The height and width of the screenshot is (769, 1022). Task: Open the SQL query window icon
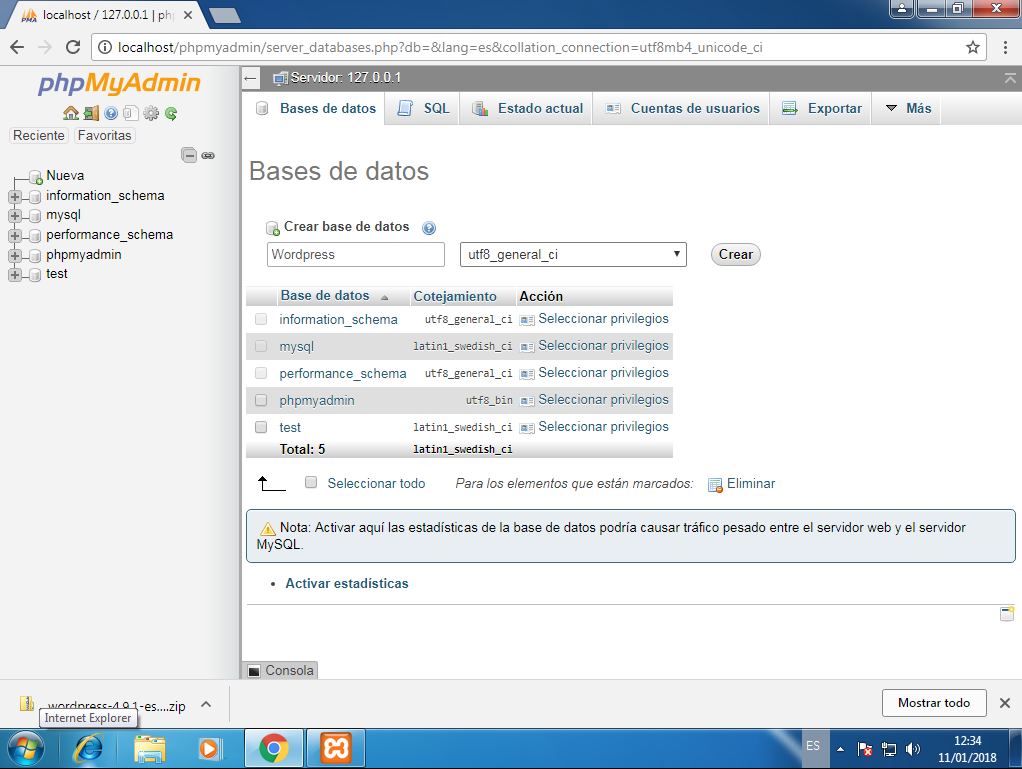coord(131,113)
